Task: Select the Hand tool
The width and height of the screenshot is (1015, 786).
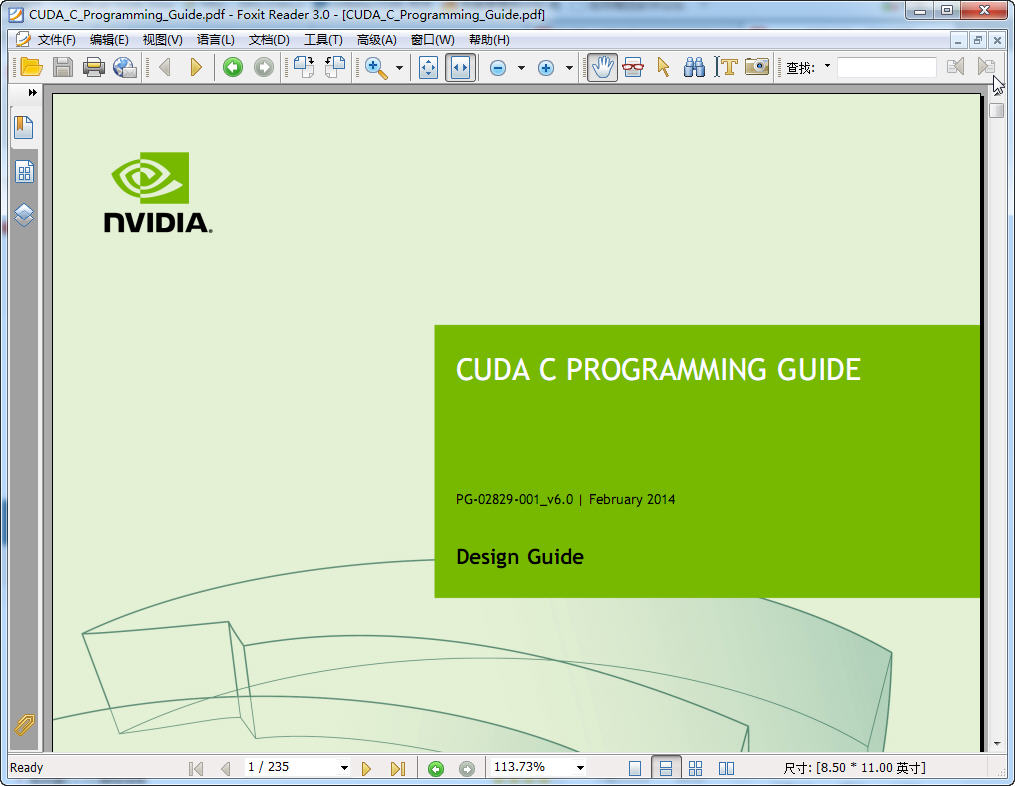Action: (602, 67)
